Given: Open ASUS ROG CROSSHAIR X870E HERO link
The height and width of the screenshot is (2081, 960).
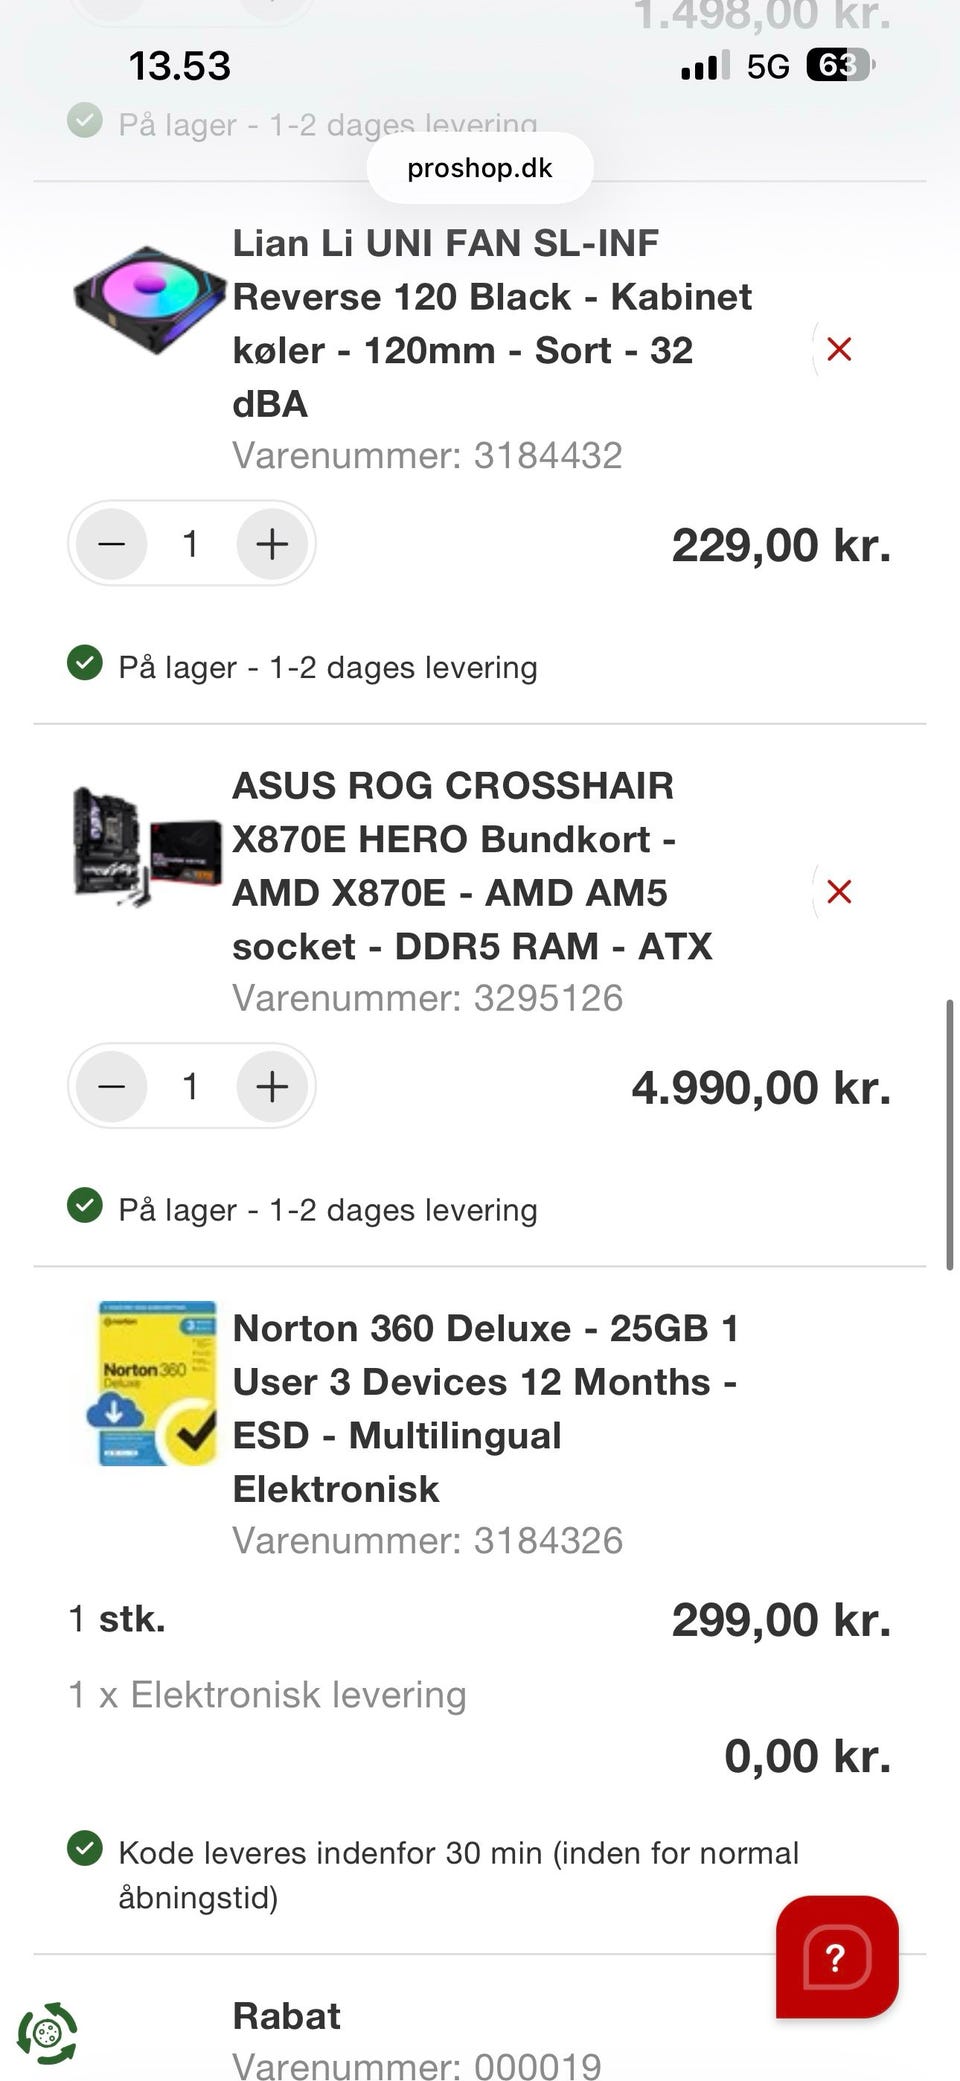Looking at the screenshot, I should click(472, 865).
